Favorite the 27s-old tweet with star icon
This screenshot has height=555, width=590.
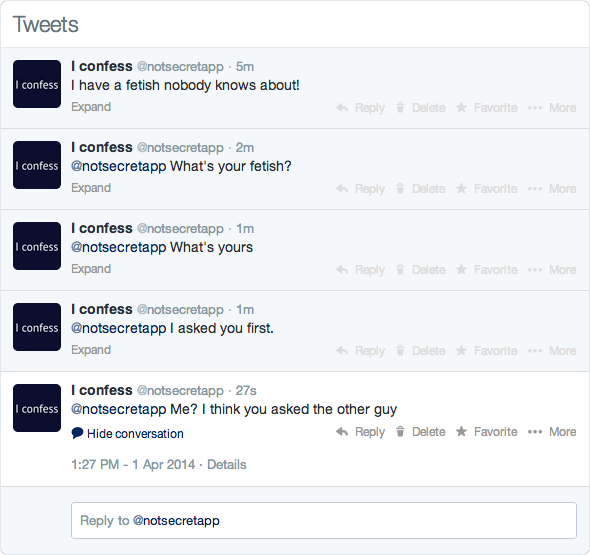click(x=487, y=432)
